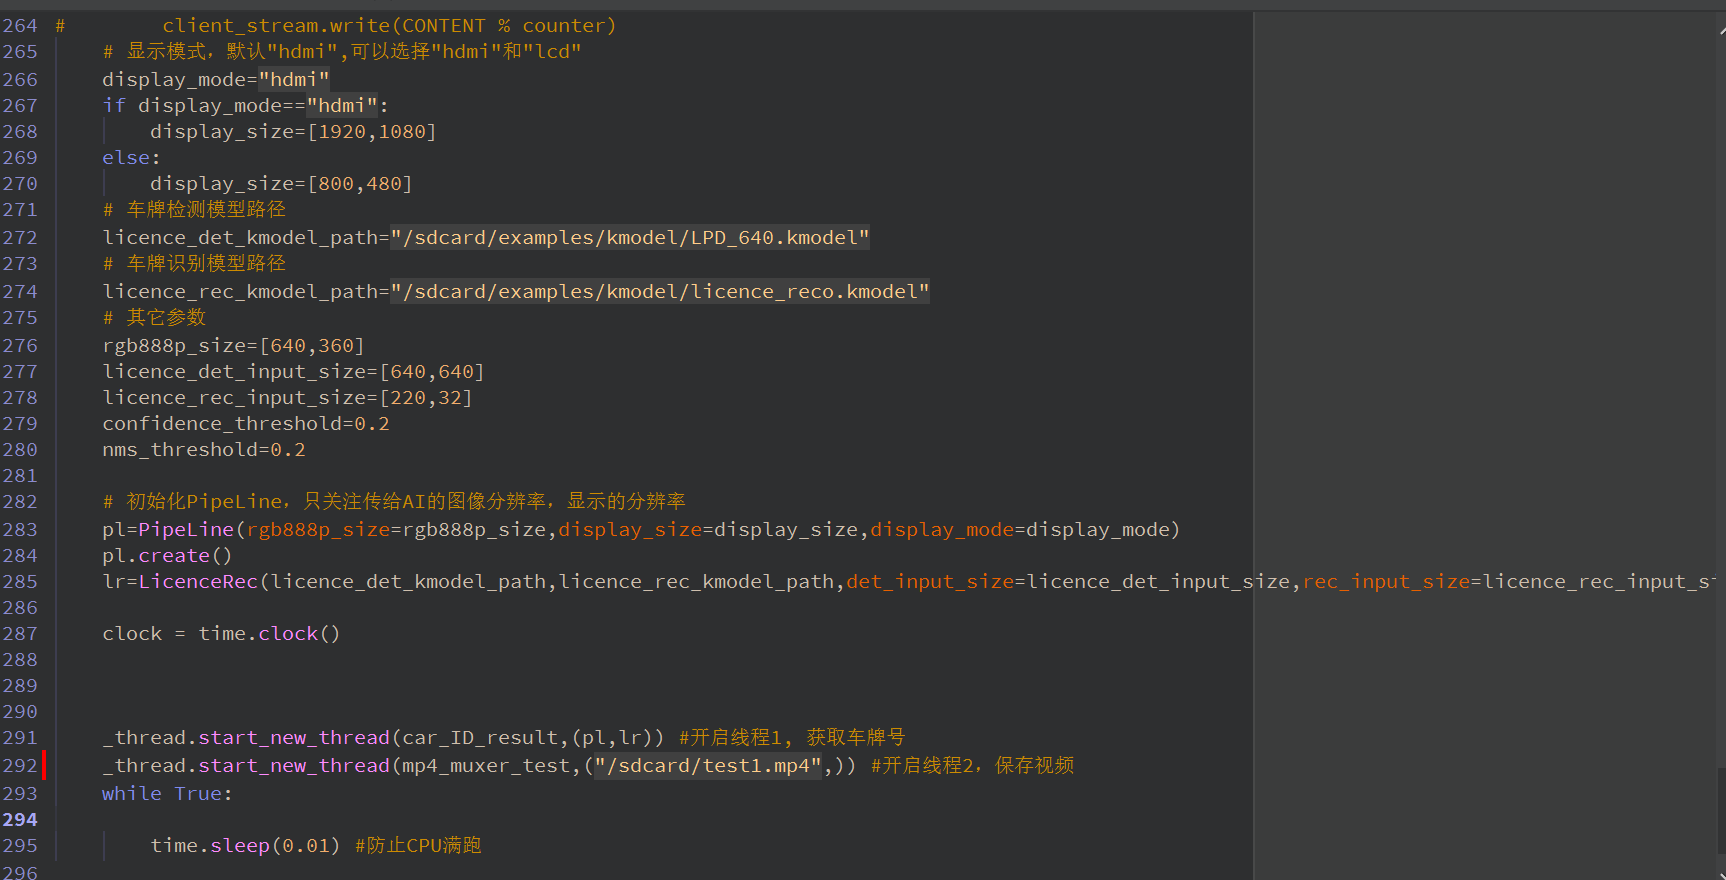Select line number 294 in the gutter
This screenshot has width=1726, height=880.
point(20,820)
